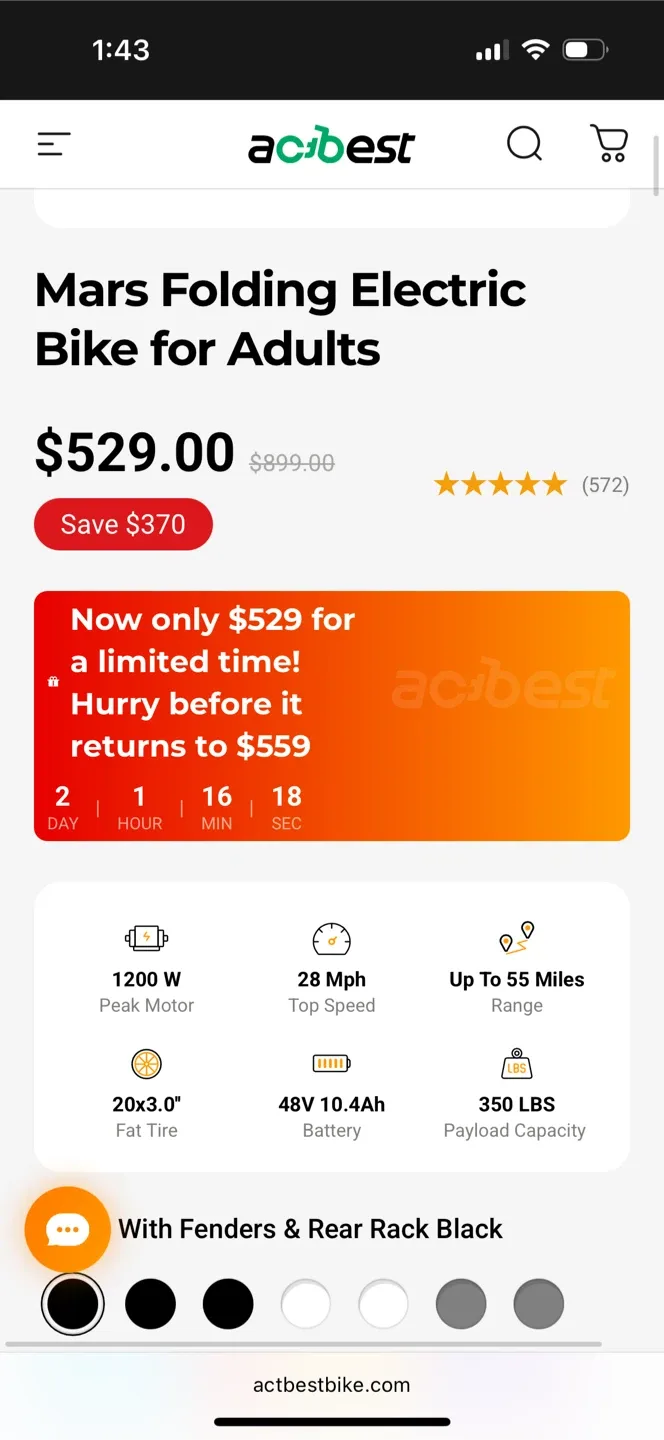Image resolution: width=664 pixels, height=1440 pixels.
Task: Choose the first white color swatch
Action: (305, 1305)
